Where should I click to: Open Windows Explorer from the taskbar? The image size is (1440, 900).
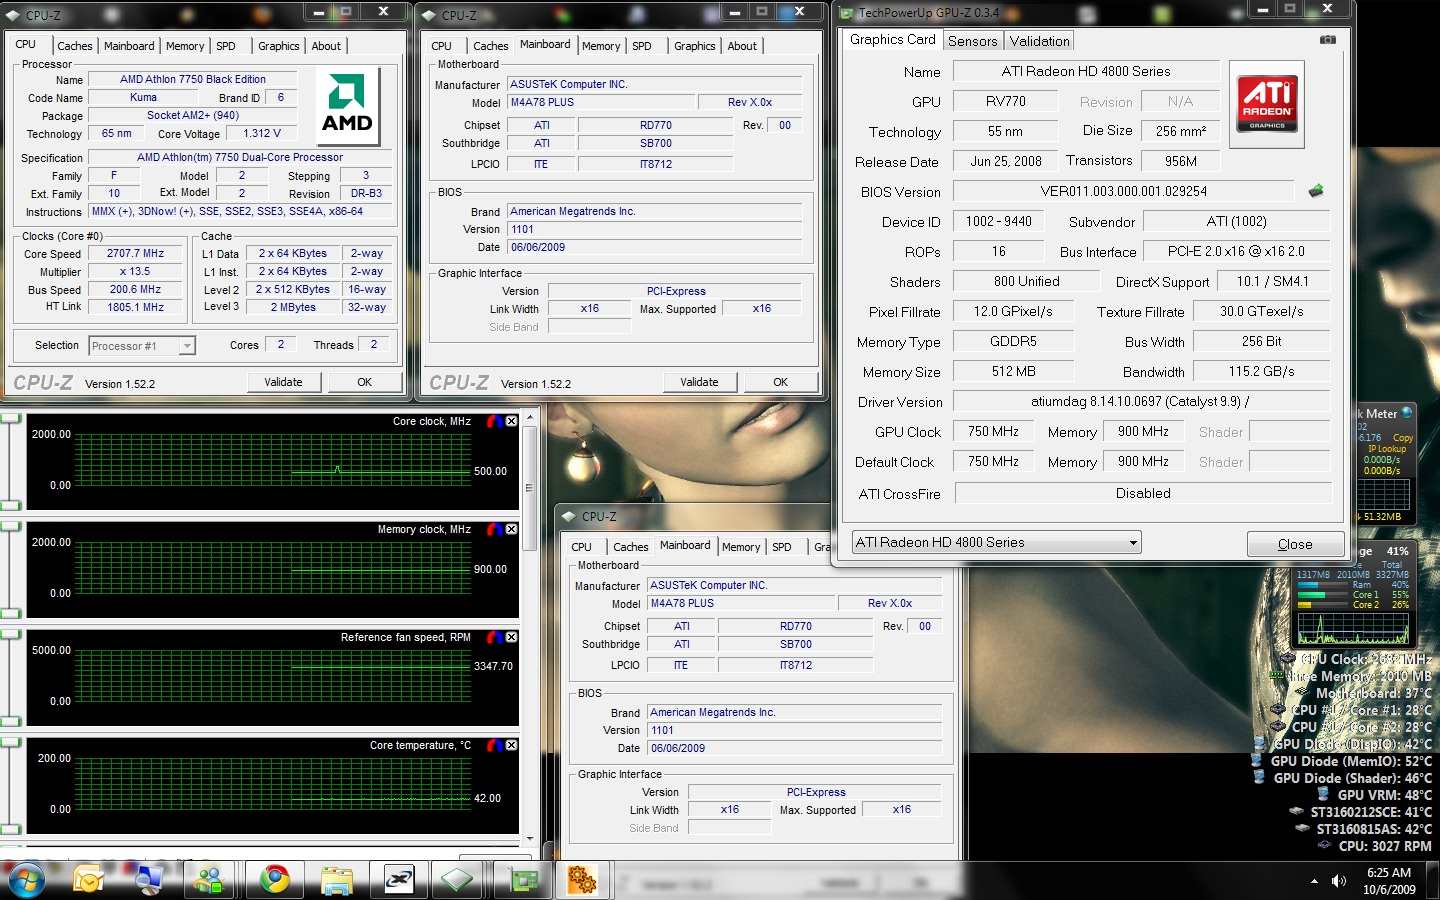click(337, 880)
